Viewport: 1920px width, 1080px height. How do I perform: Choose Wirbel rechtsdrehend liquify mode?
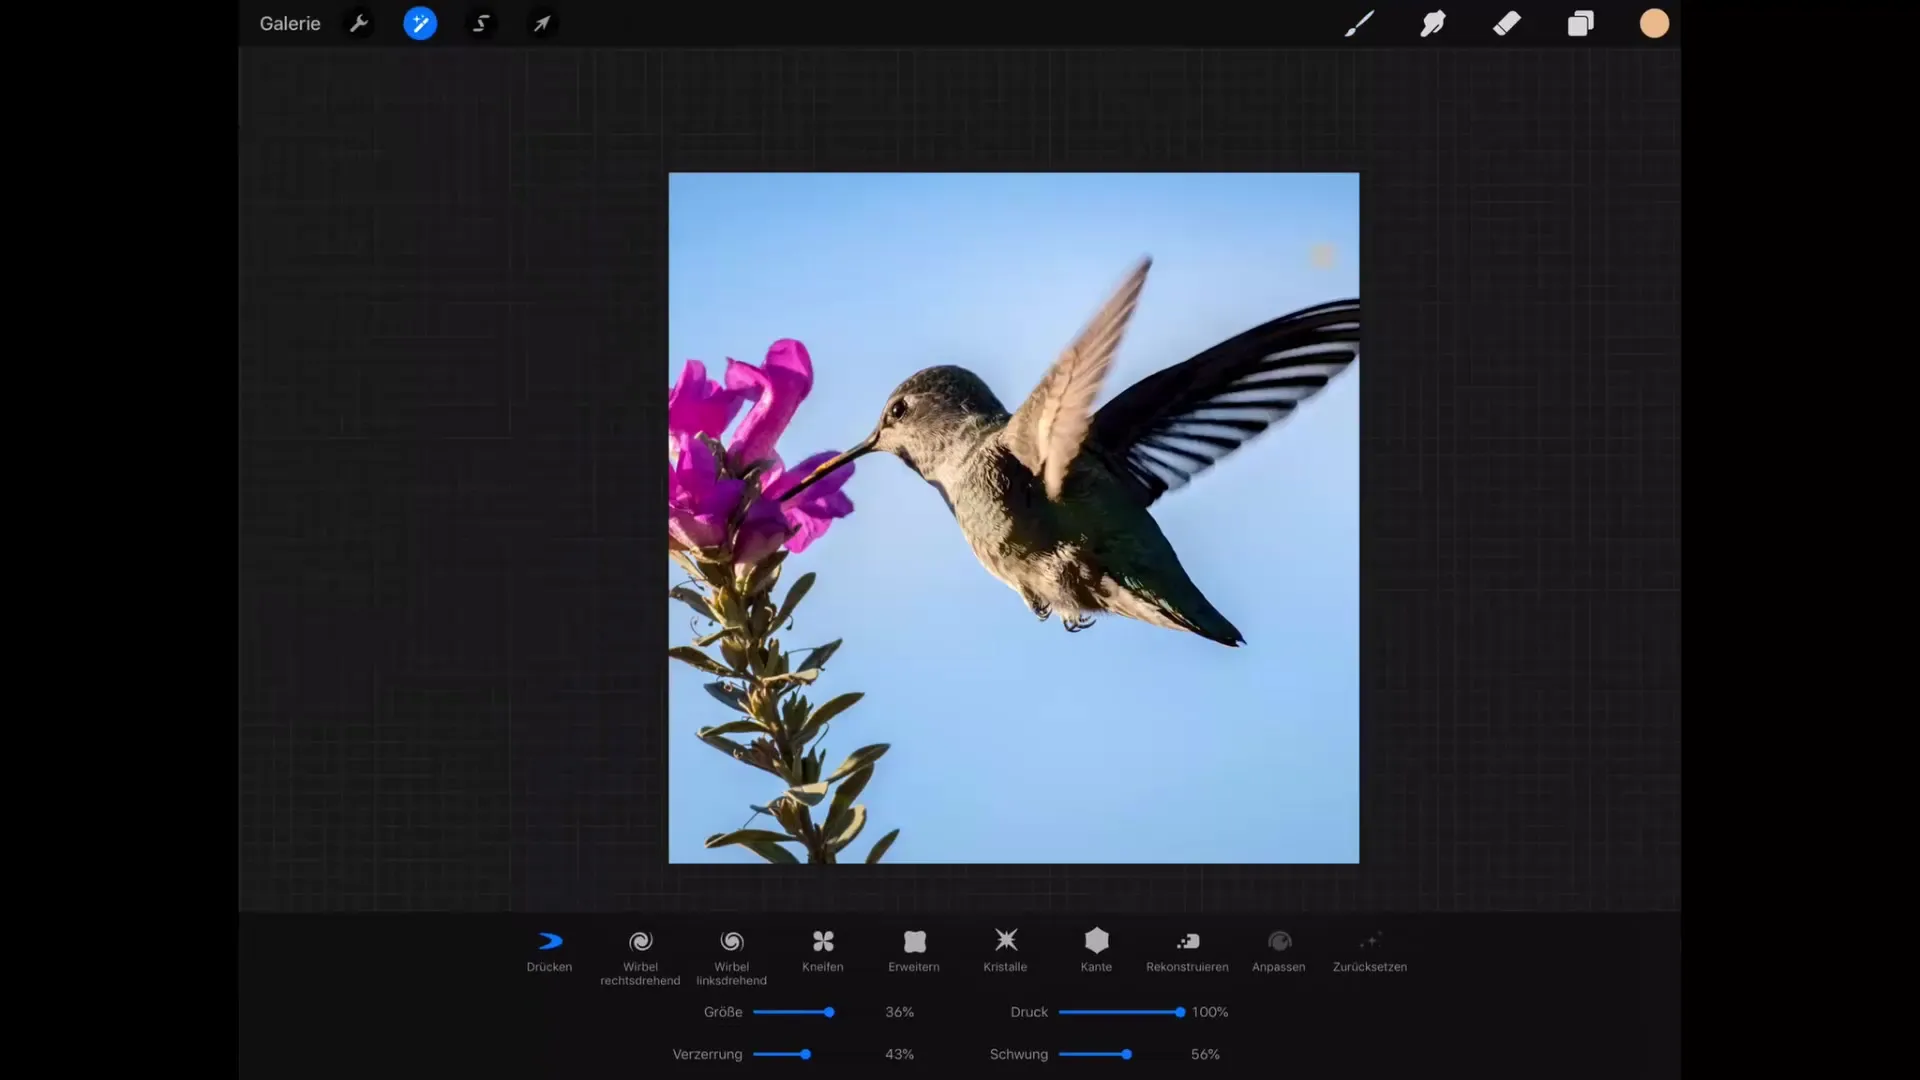tap(640, 958)
